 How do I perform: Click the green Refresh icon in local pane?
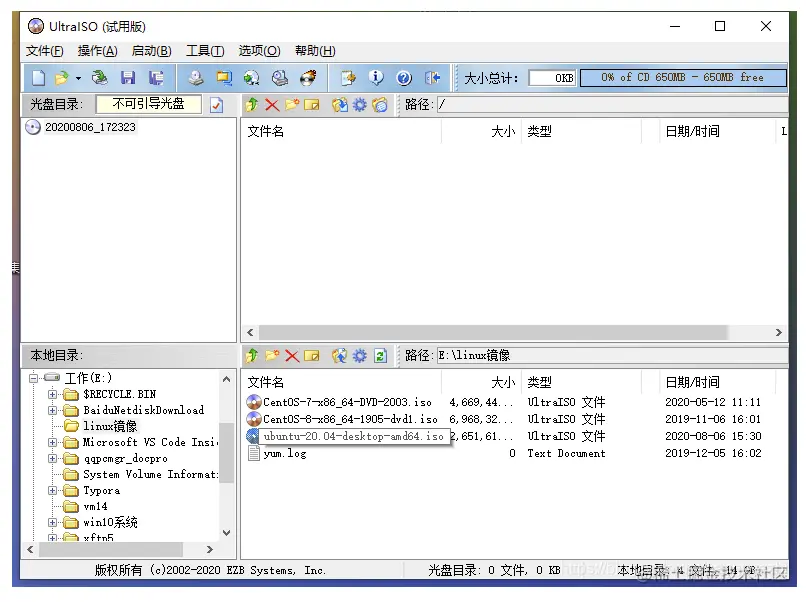click(380, 356)
